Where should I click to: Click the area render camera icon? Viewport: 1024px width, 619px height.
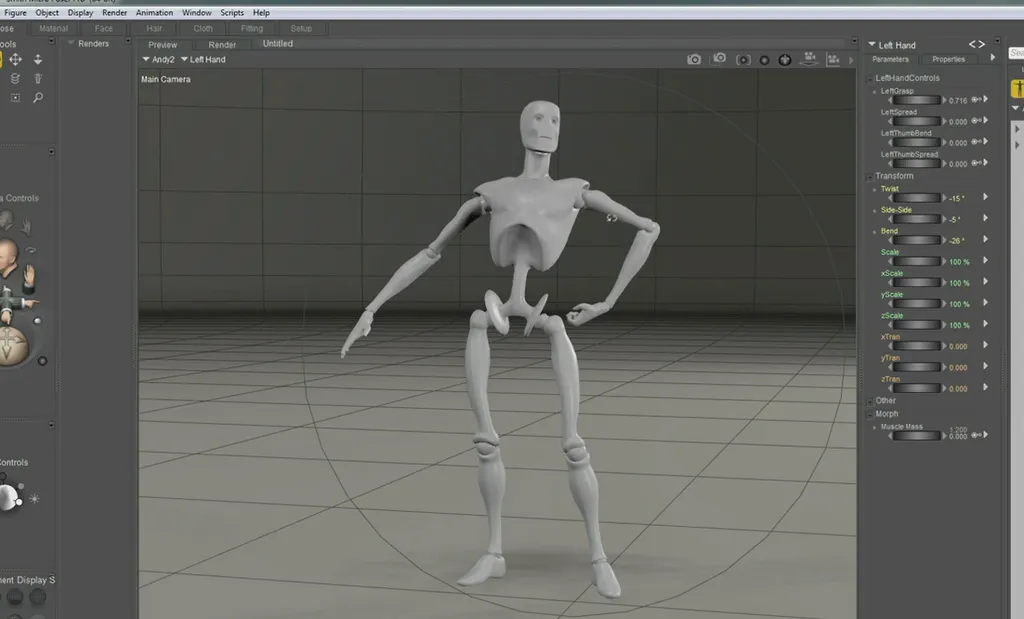point(719,59)
